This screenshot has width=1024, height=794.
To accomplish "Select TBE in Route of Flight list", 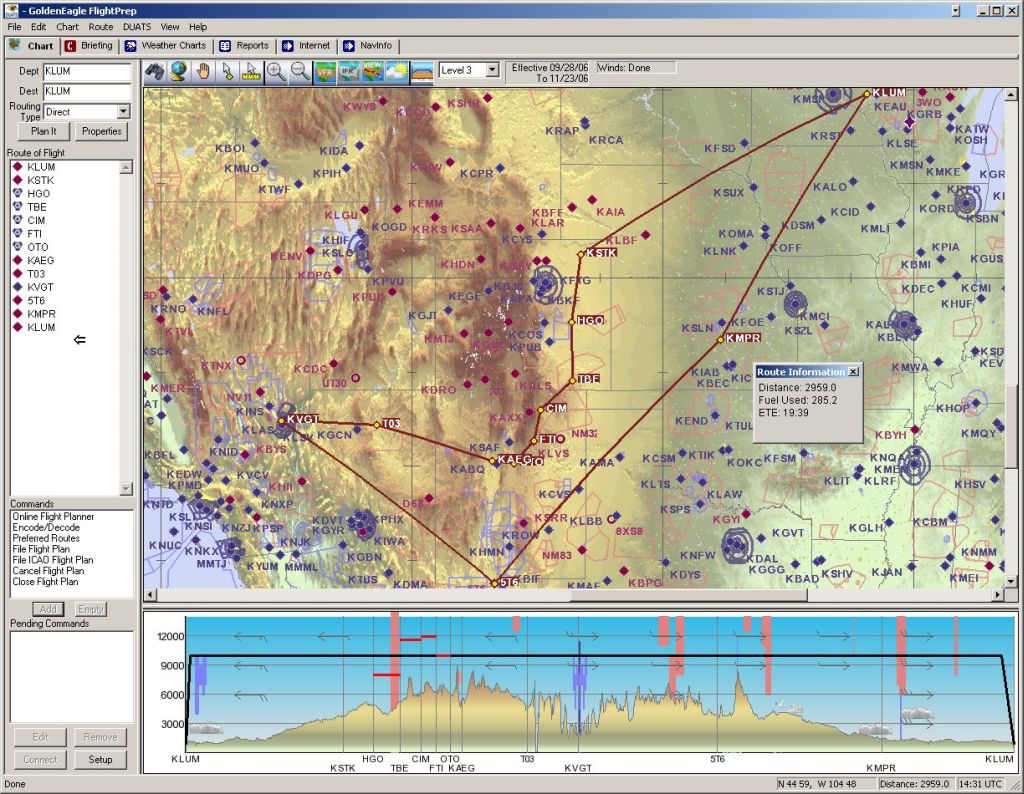I will pos(37,207).
